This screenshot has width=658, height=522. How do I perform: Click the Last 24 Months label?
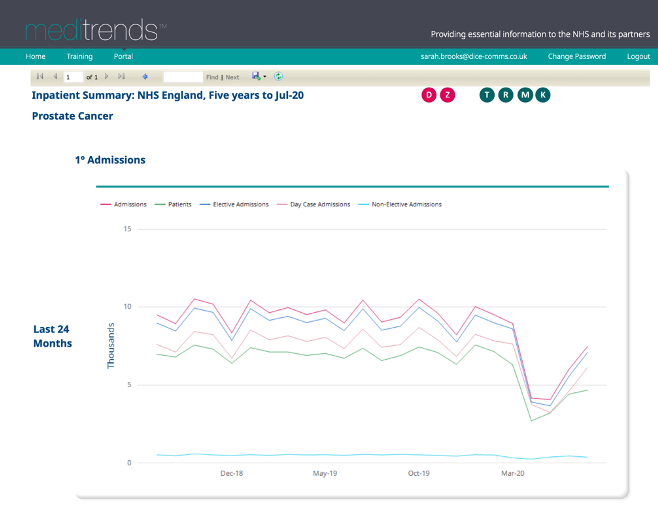coord(52,336)
